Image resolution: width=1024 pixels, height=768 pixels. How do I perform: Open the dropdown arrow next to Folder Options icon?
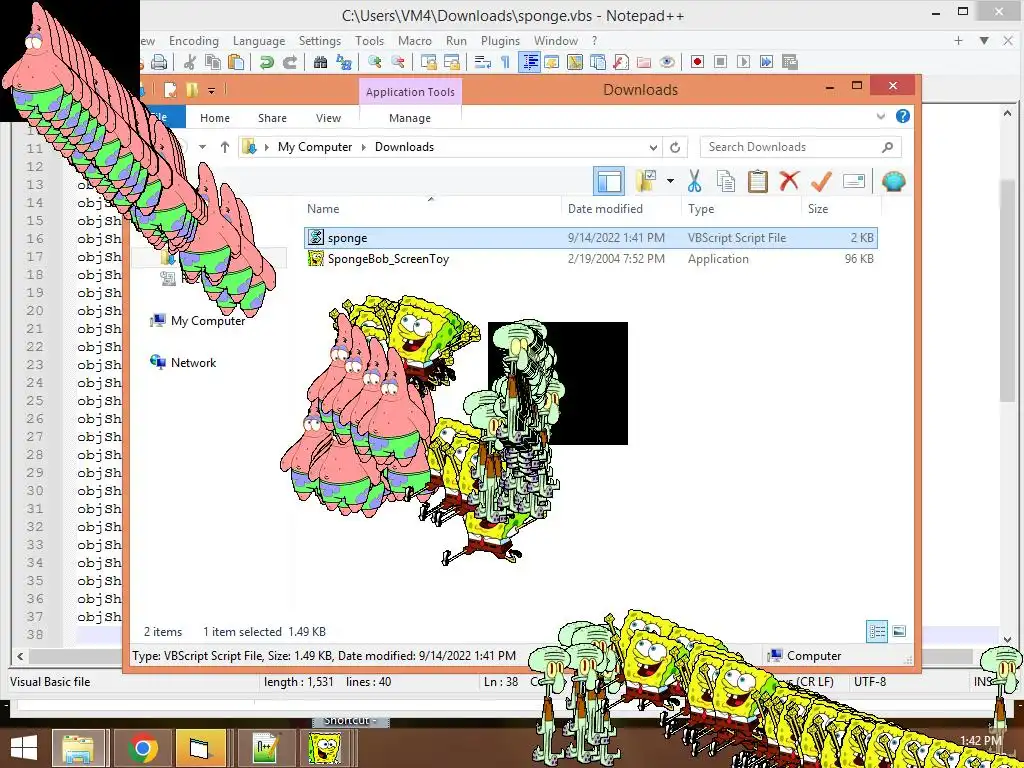click(x=670, y=181)
